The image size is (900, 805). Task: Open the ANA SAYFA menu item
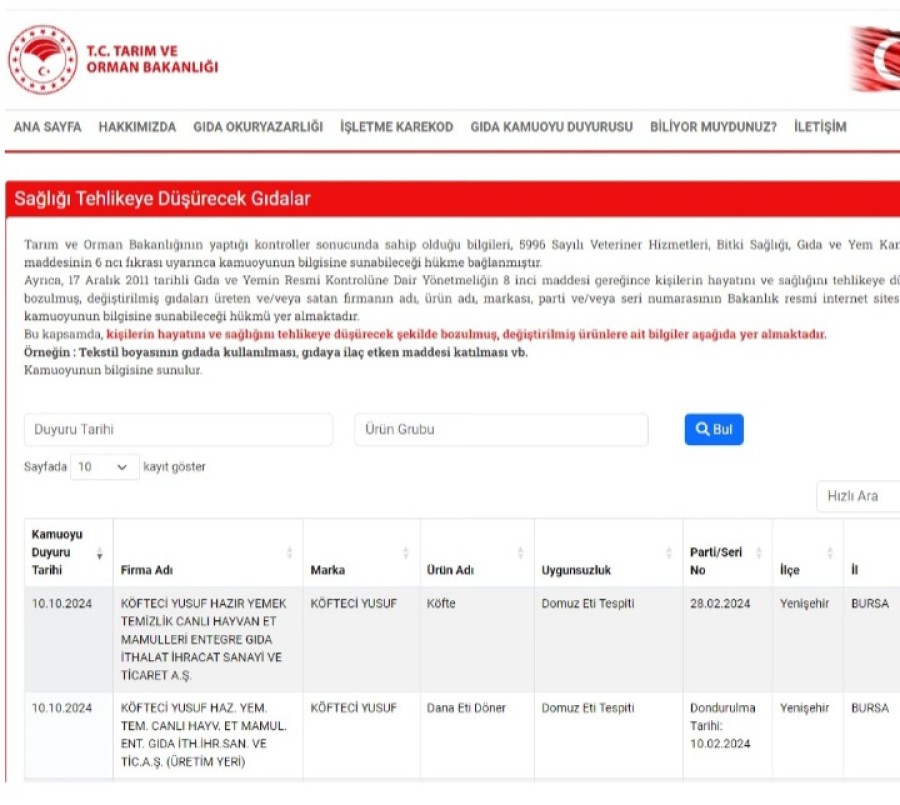point(48,127)
